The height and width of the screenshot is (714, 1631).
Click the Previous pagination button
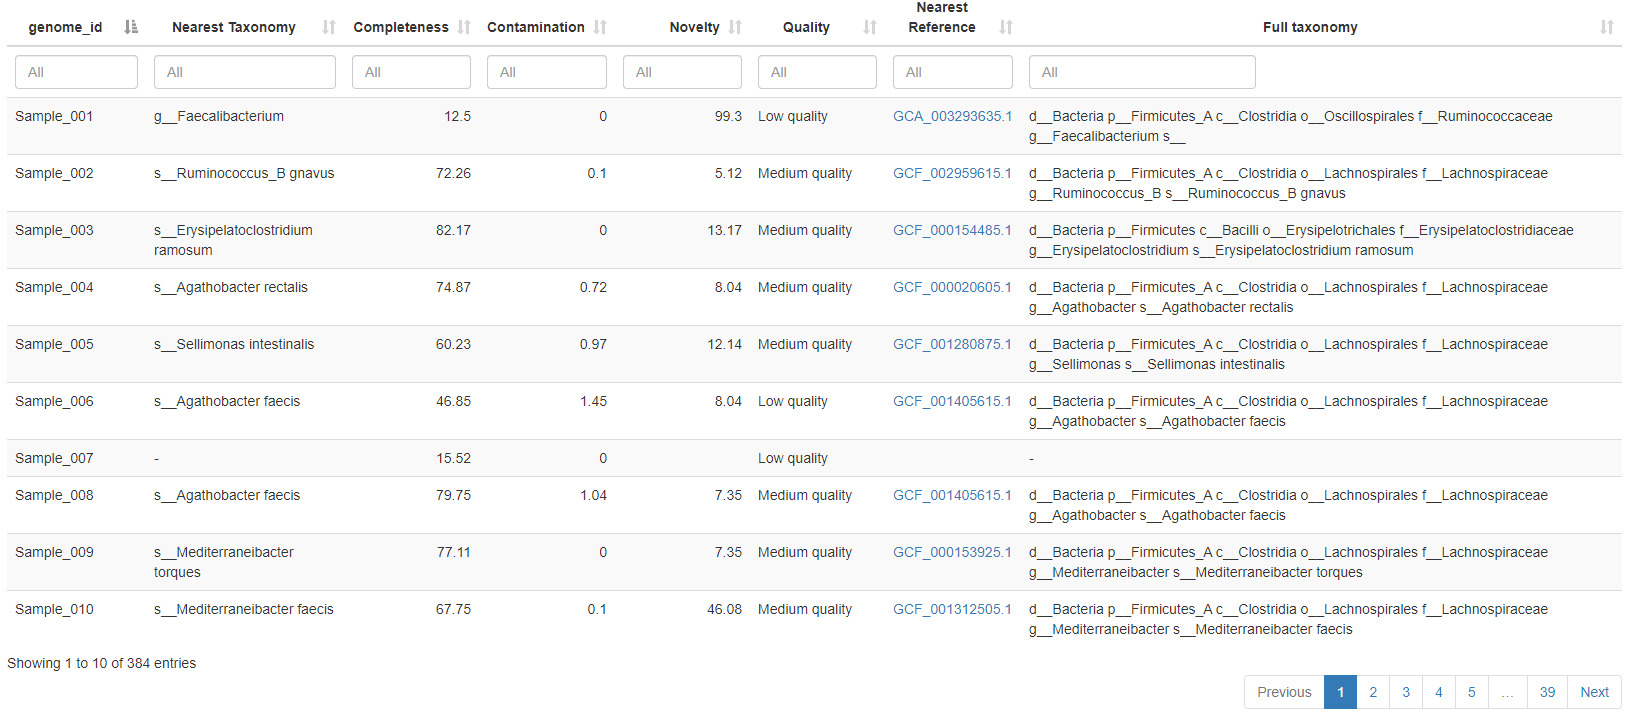coord(1284,692)
